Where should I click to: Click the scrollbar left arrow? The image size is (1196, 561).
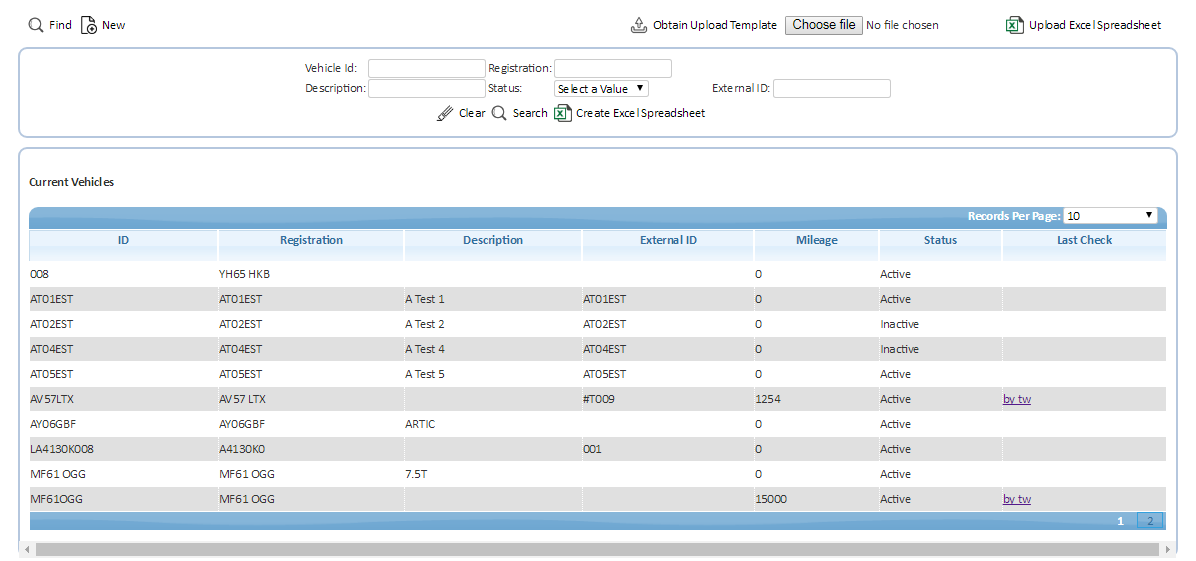click(26, 549)
